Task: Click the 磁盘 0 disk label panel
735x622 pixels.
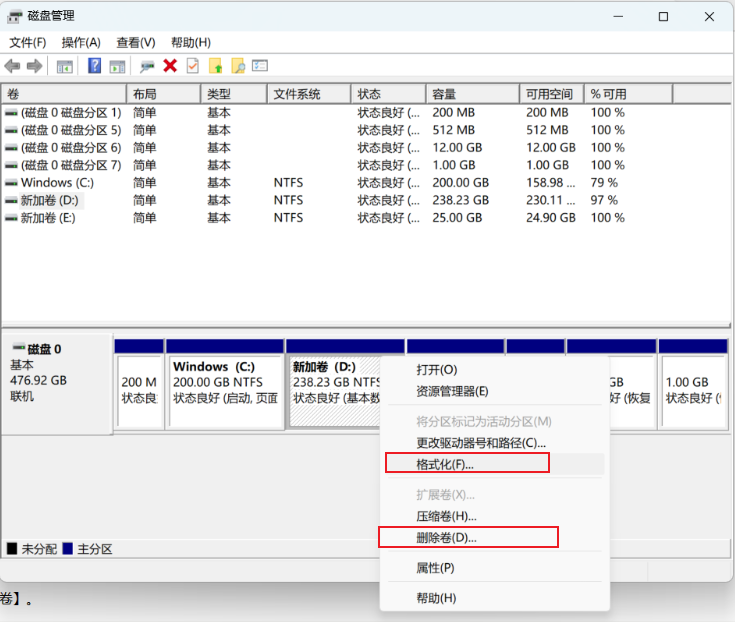Action: click(57, 383)
